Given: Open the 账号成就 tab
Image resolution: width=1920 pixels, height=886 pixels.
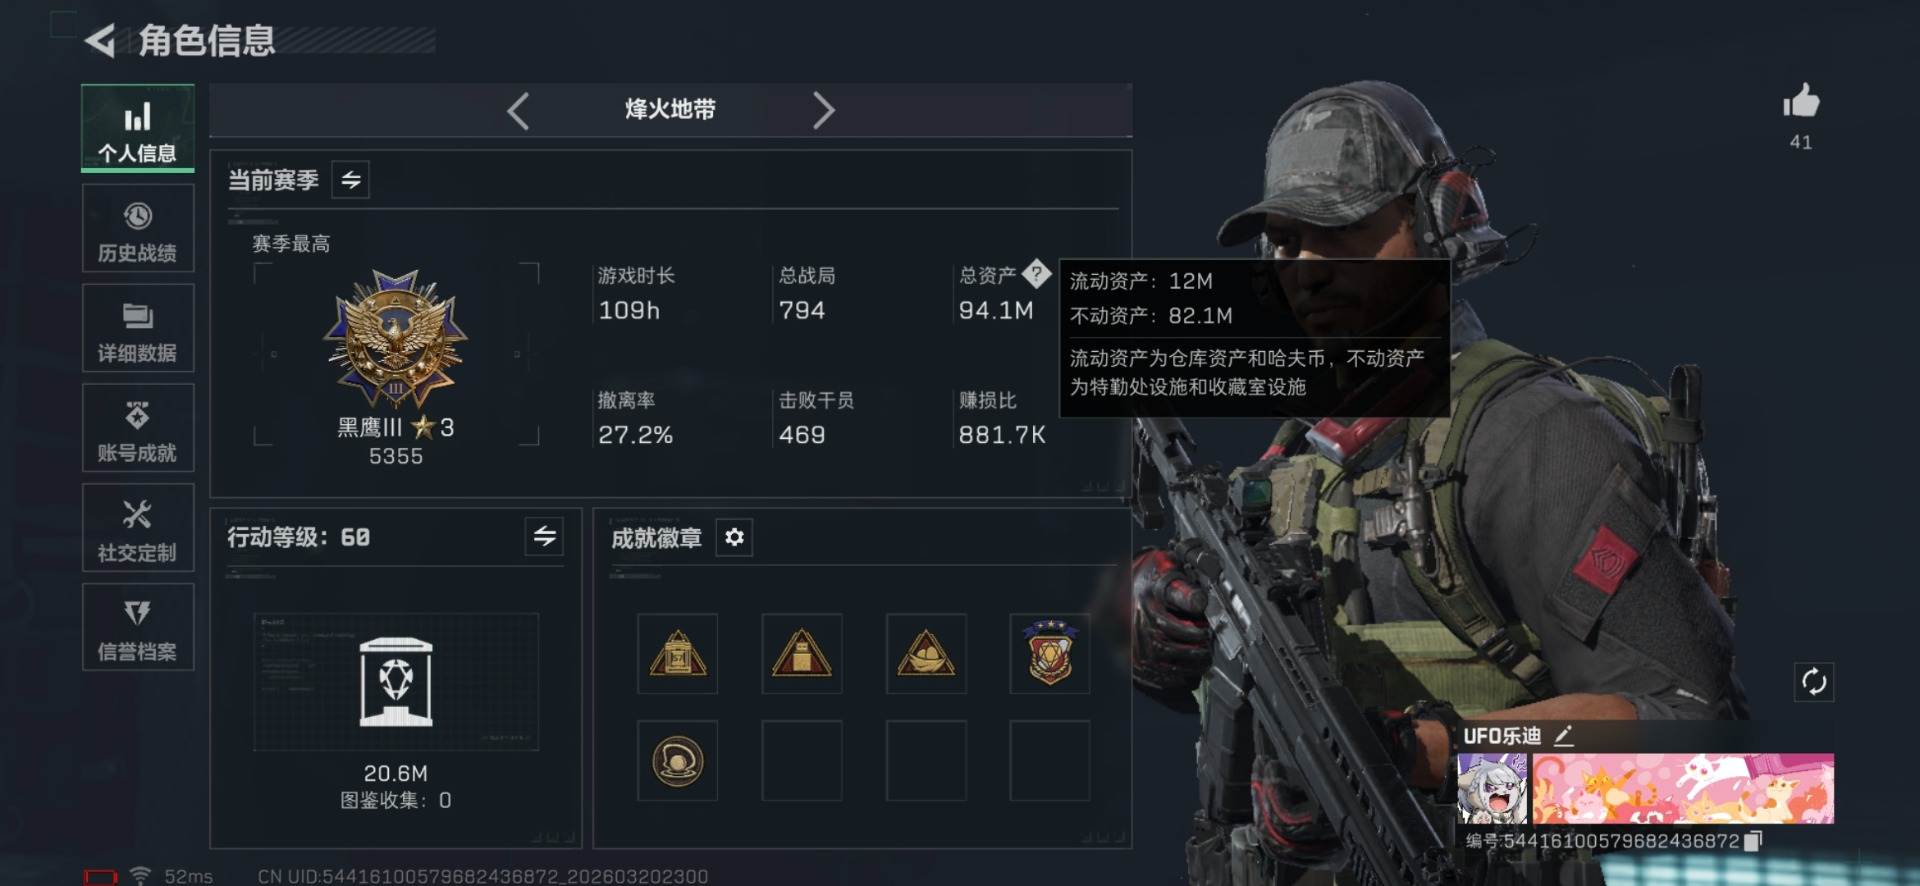Looking at the screenshot, I should coord(138,429).
